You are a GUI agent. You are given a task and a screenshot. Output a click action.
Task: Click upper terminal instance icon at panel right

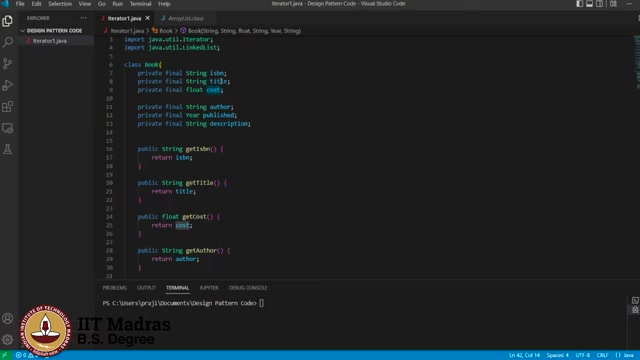pos(635,300)
